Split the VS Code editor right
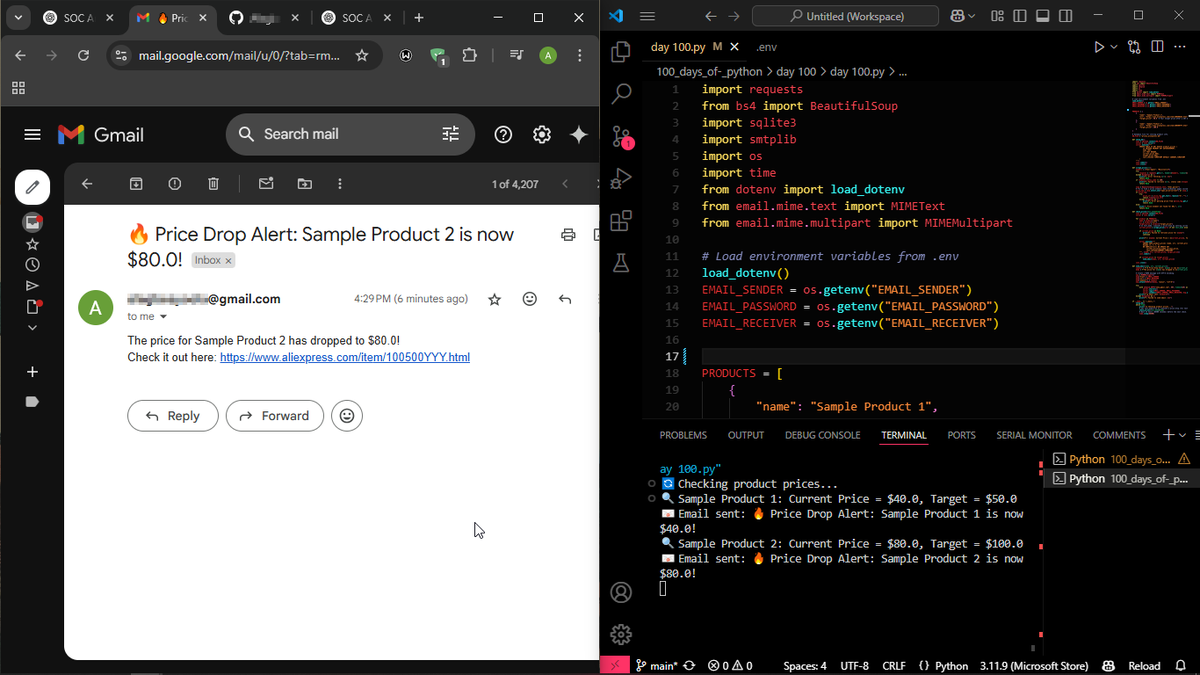Screen dimensions: 1200x675 (x=1157, y=47)
